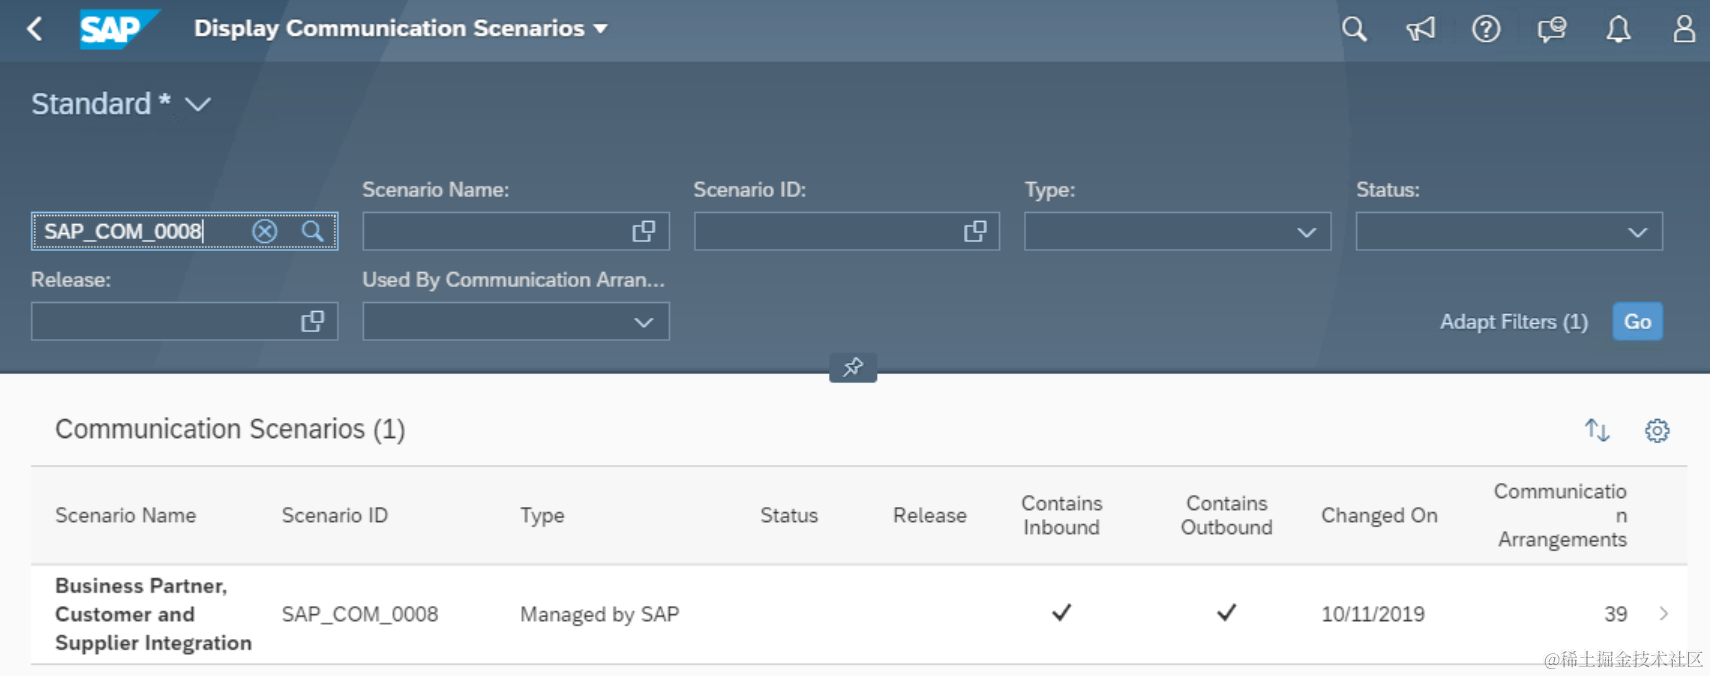
Task: Expand the Status filter dropdown
Action: pyautogui.click(x=1637, y=232)
